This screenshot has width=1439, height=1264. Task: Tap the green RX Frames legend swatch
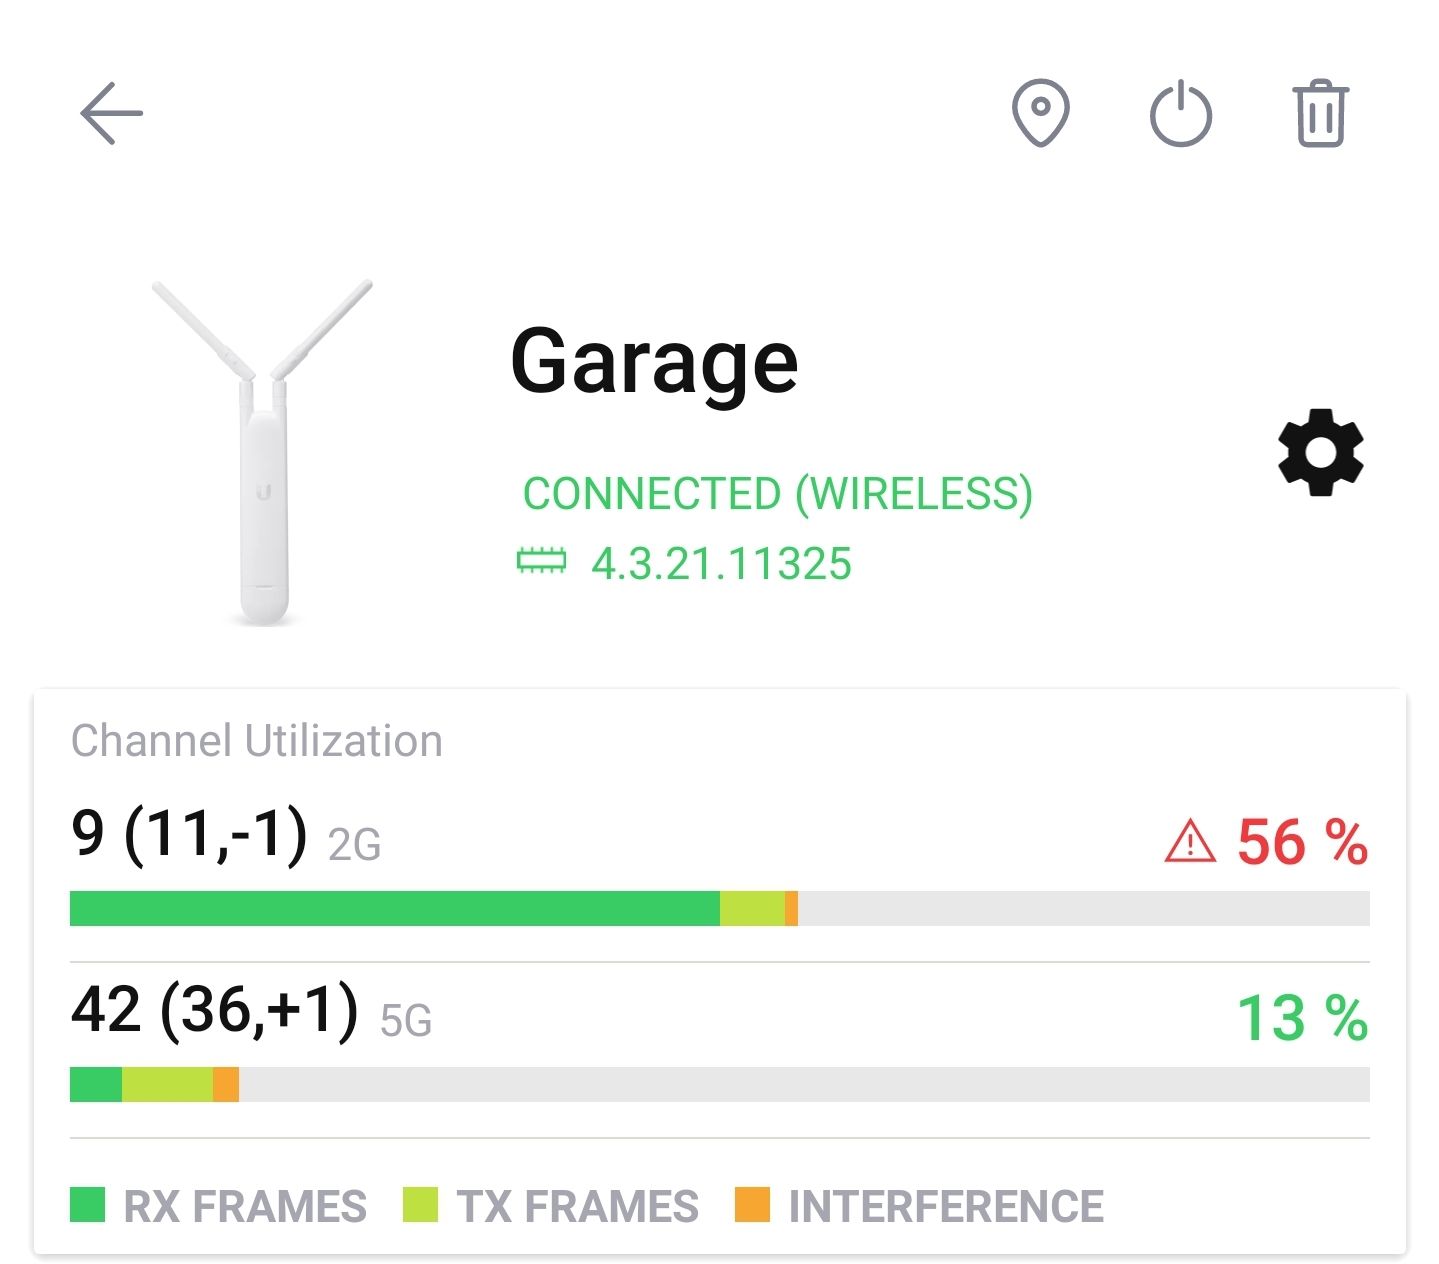87,1205
